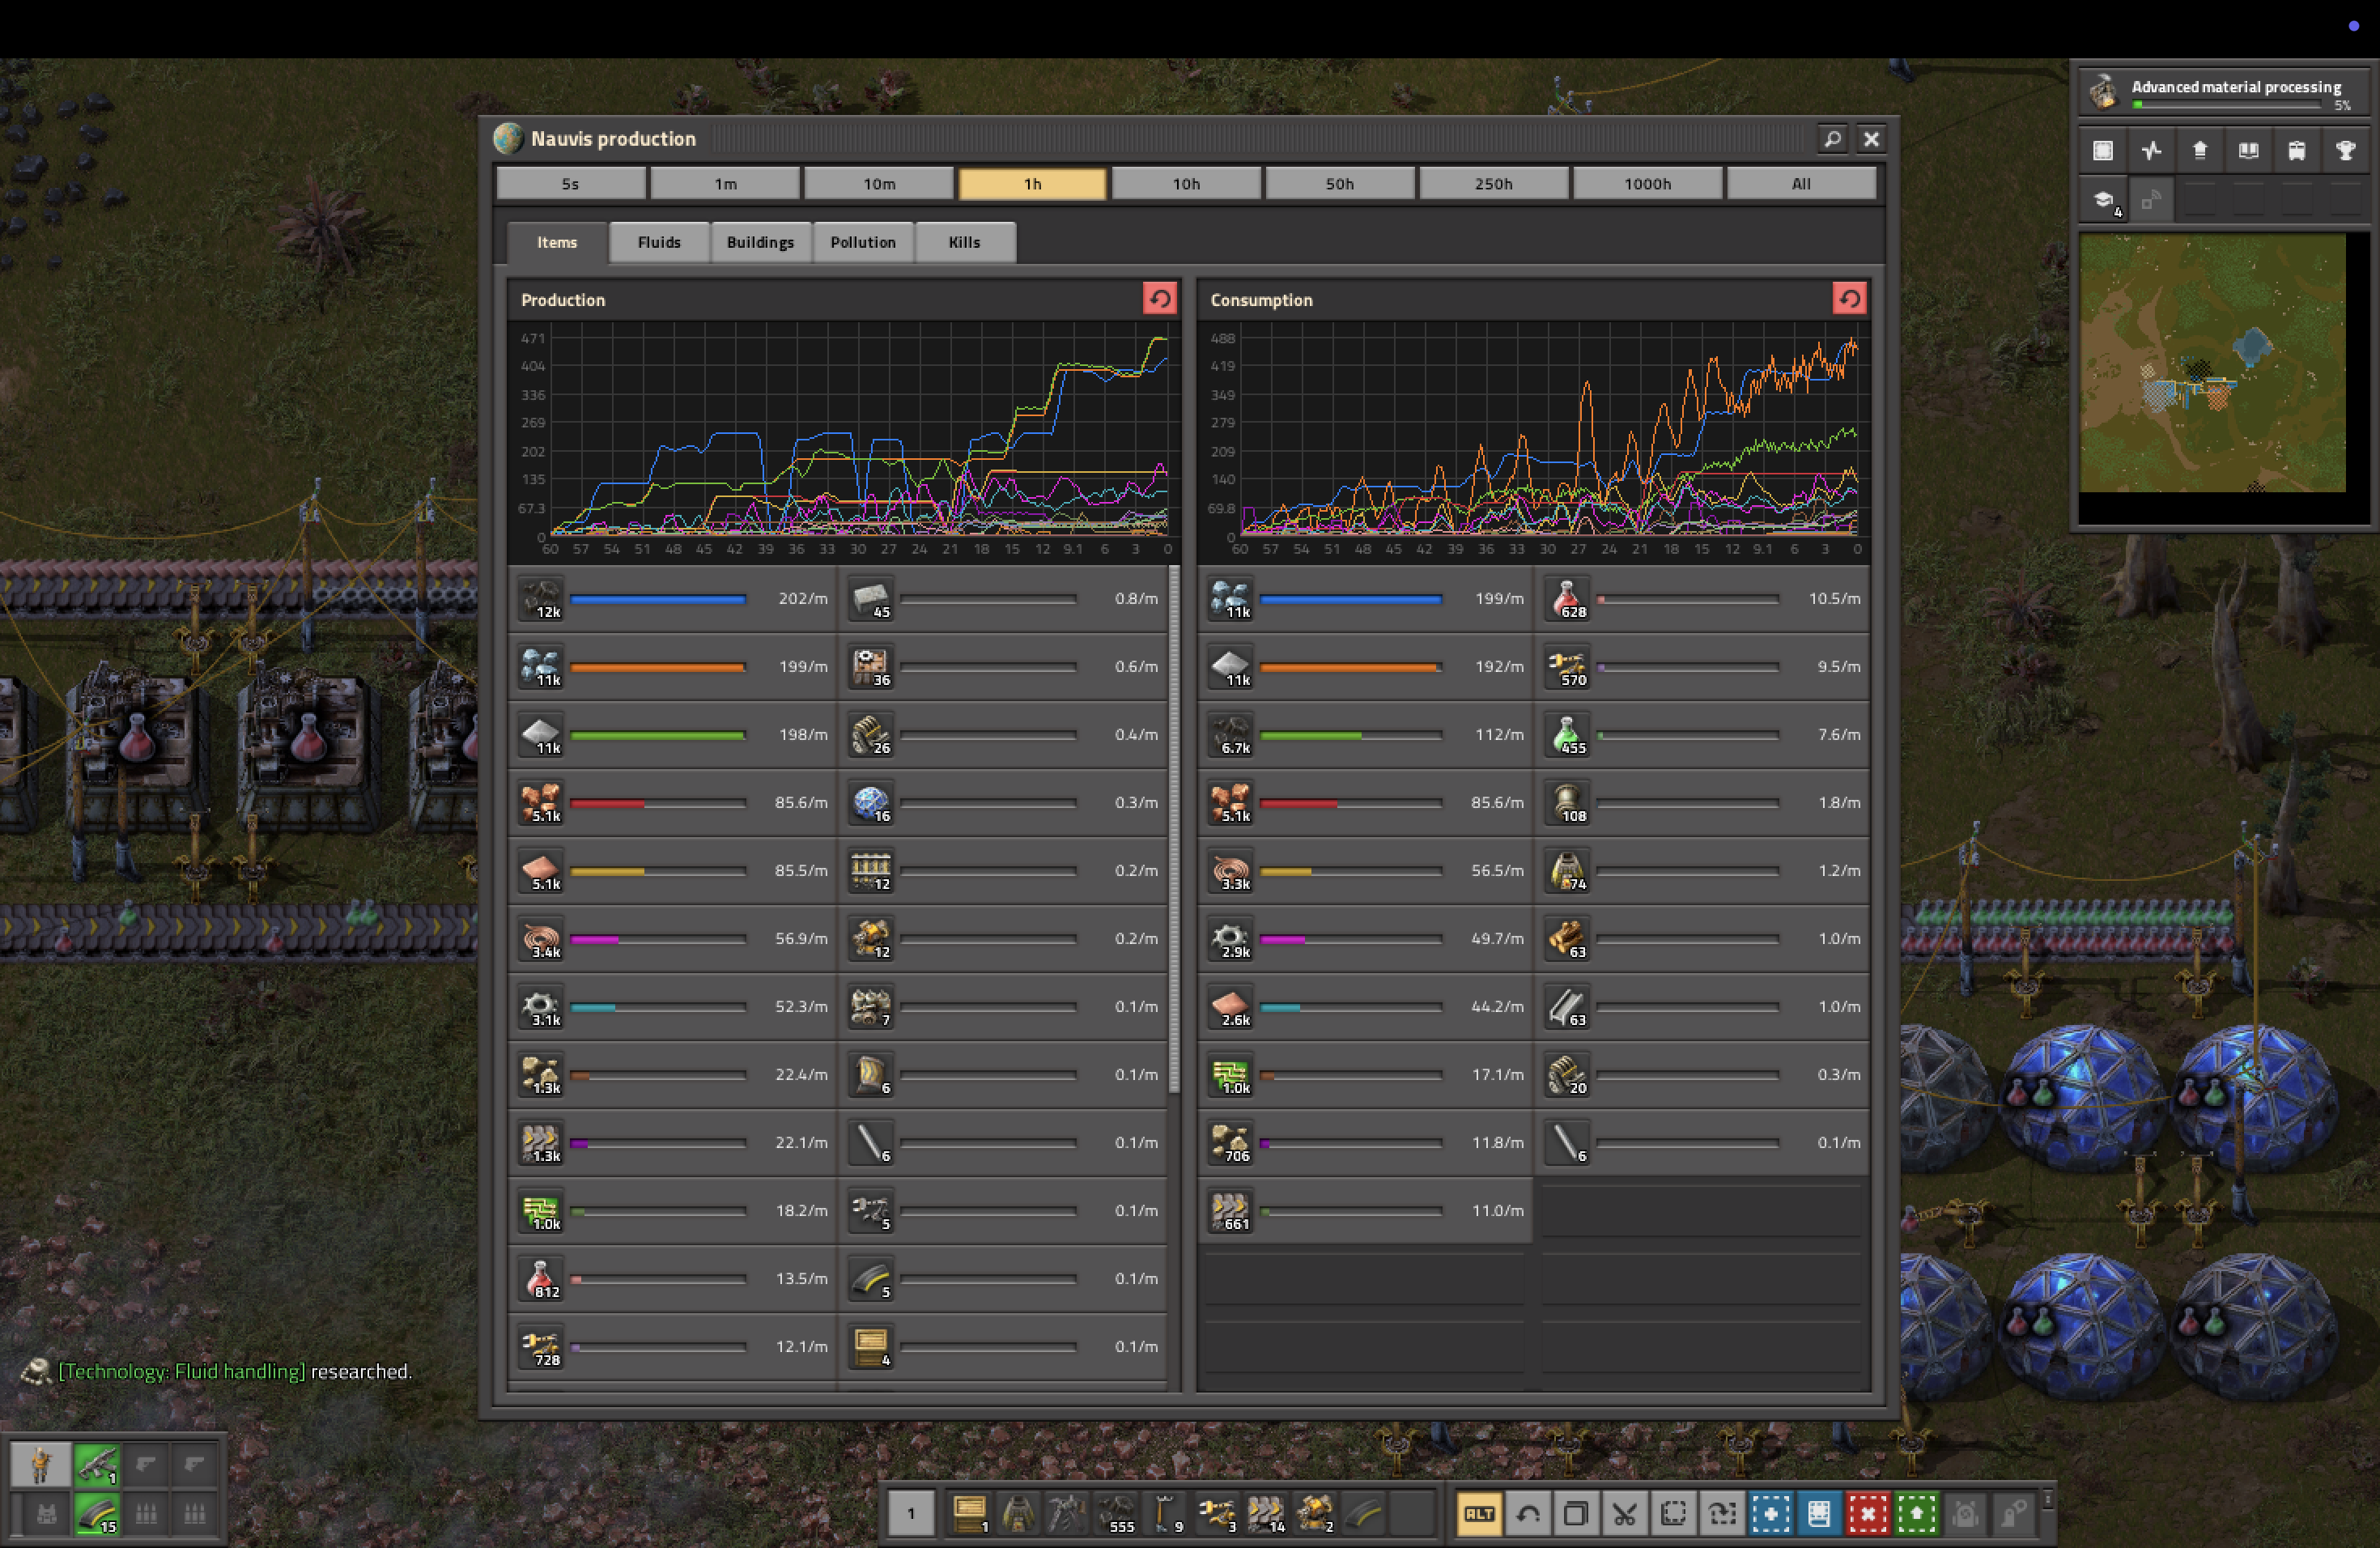This screenshot has width=2380, height=1548.
Task: Toggle the iron plate 192/m consumption row
Action: tap(1366, 667)
